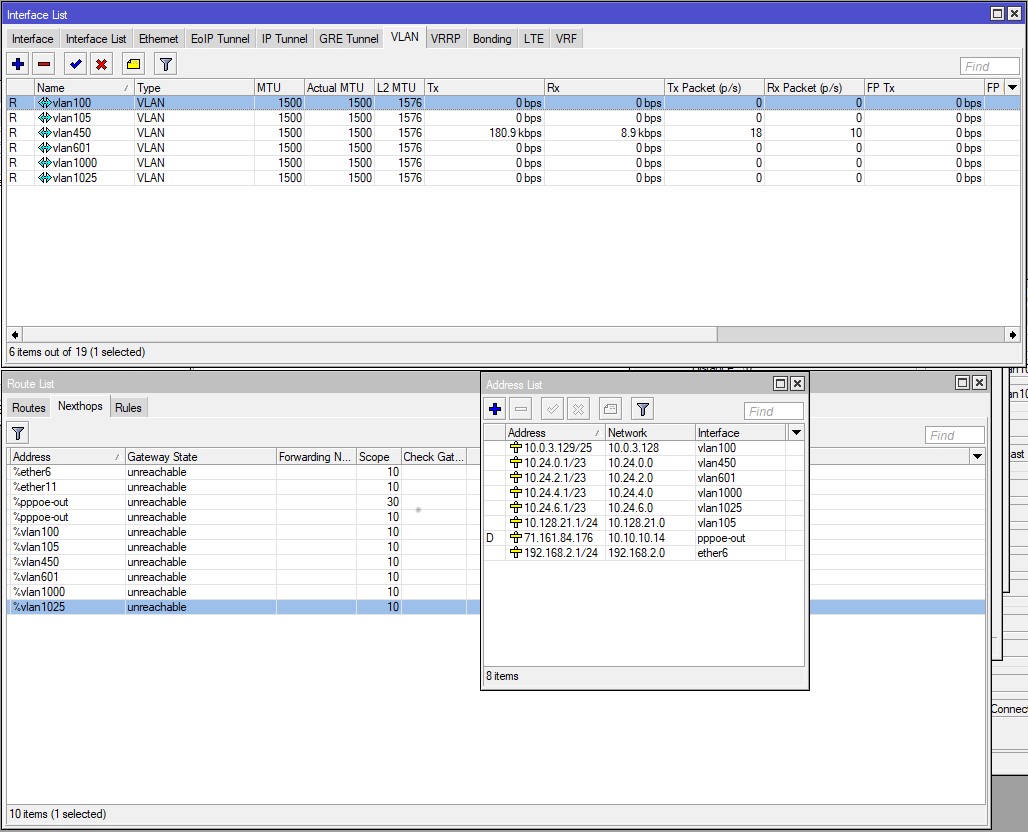Viewport: 1028px width, 832px height.
Task: Click the red X Disable button in Interface List
Action: click(102, 64)
